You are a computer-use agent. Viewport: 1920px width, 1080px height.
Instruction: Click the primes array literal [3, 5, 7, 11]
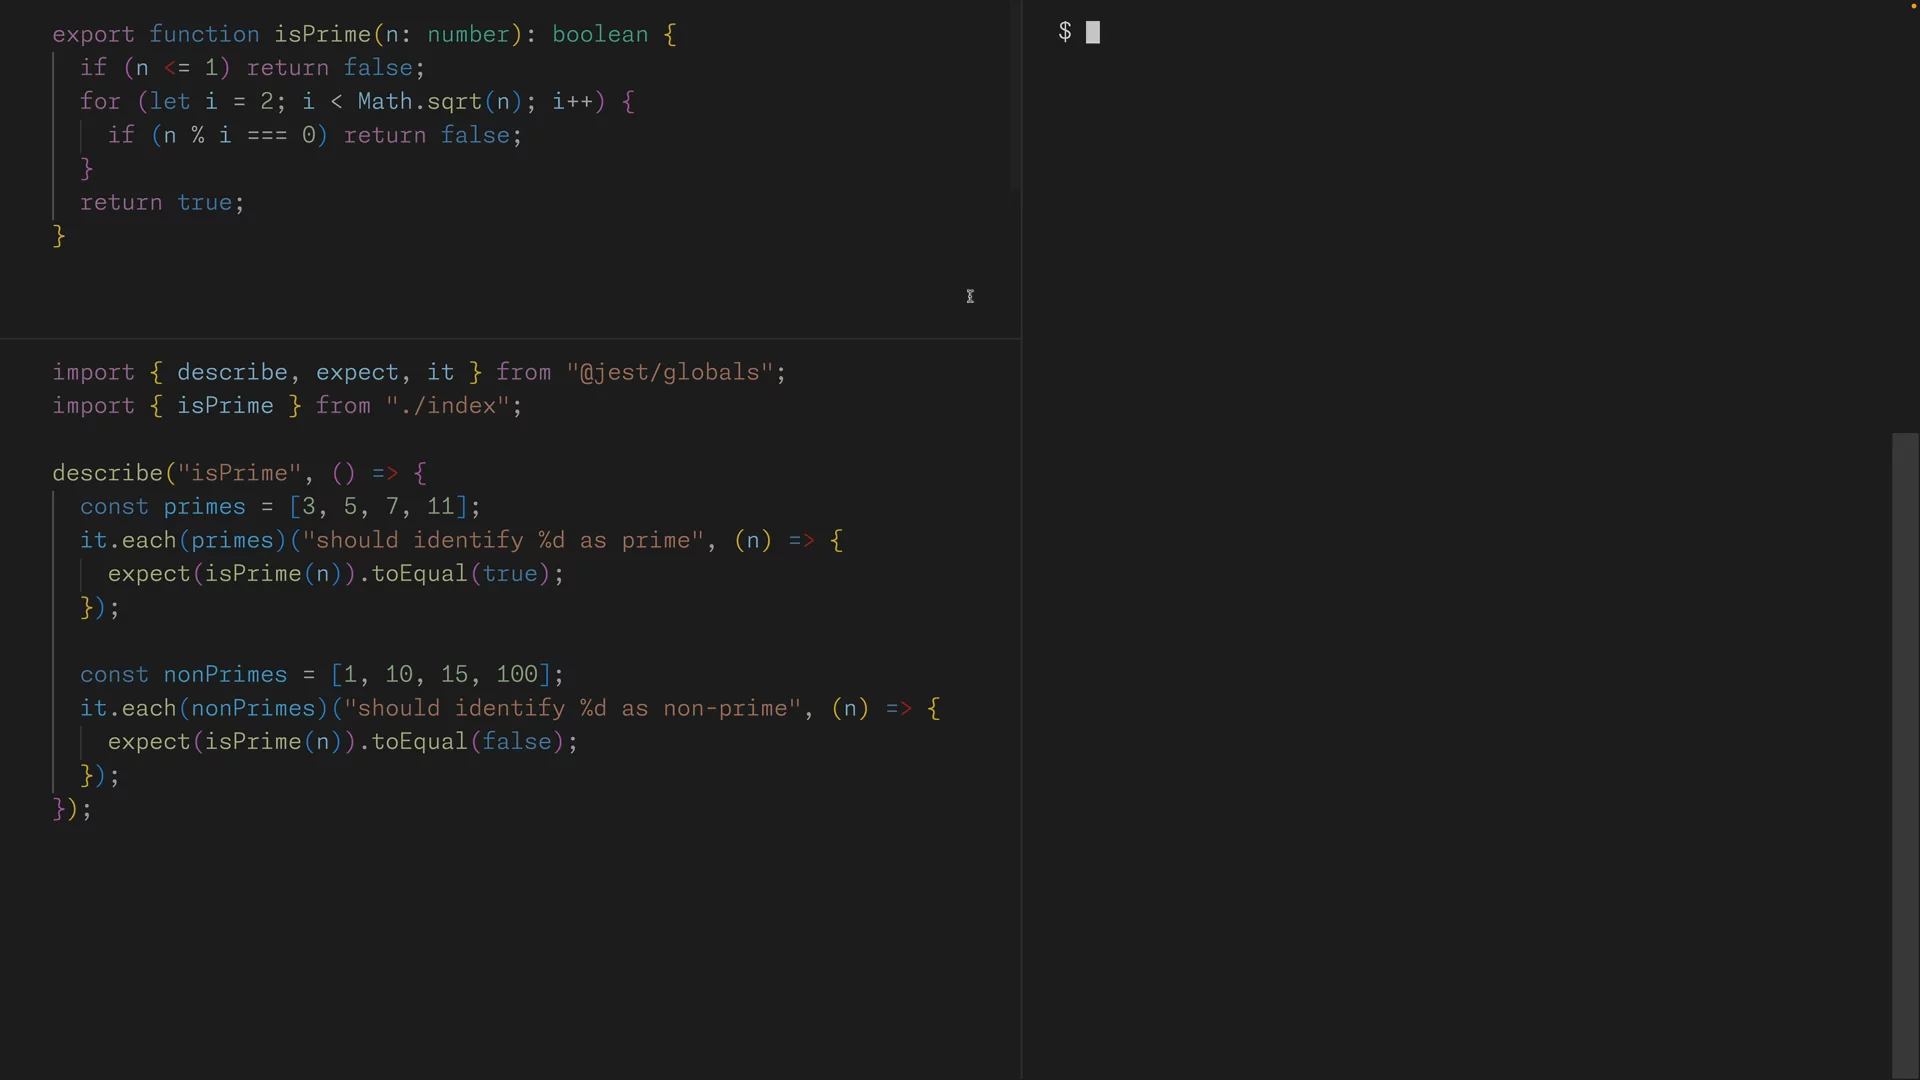click(378, 506)
